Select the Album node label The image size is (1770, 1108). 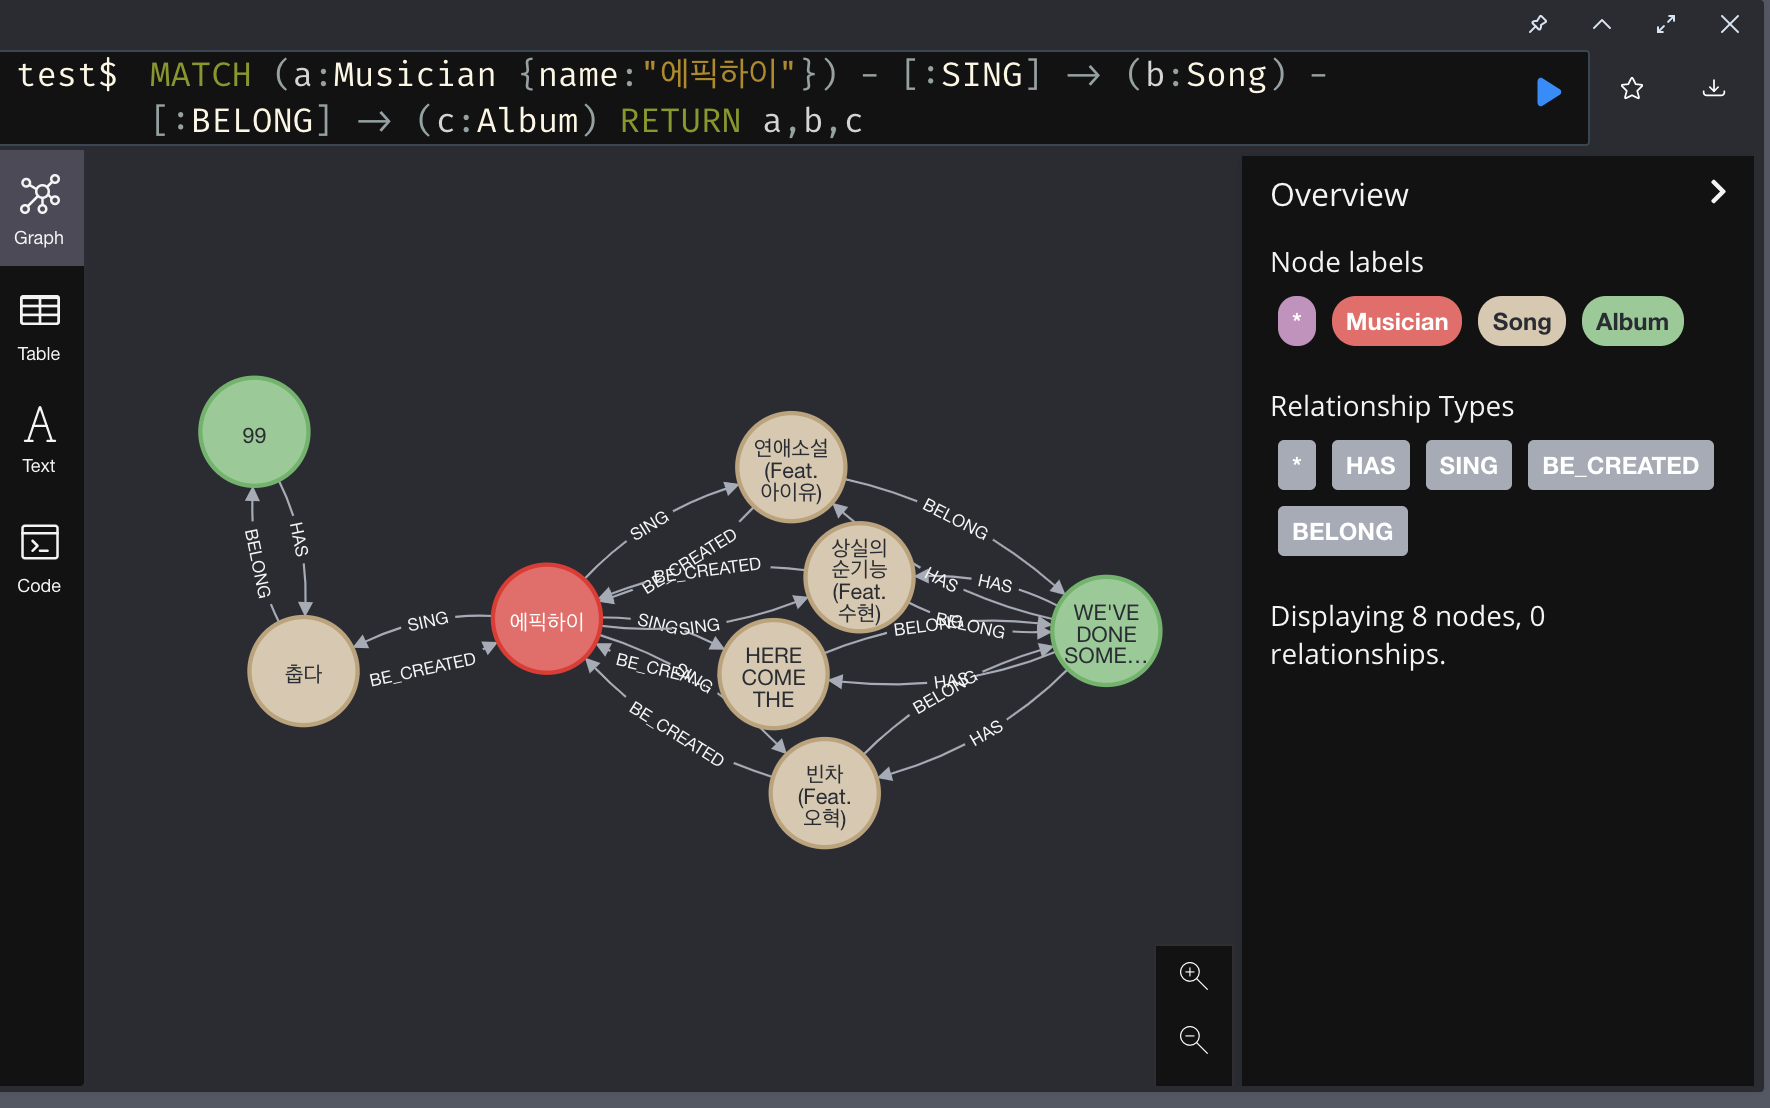point(1633,321)
